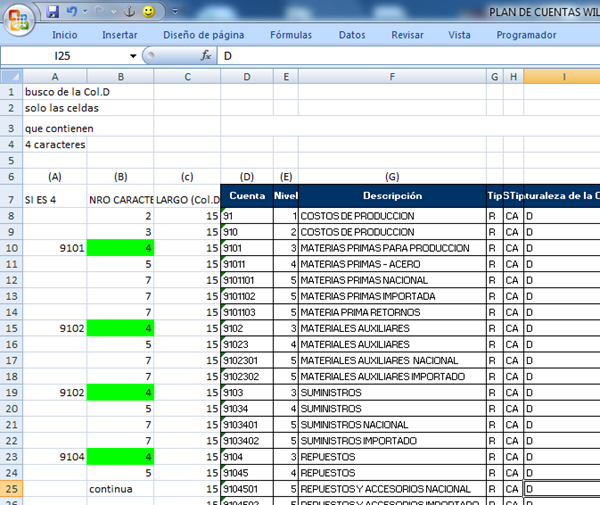Undo the last action using the toolbar arrow
600x505 pixels.
point(75,12)
